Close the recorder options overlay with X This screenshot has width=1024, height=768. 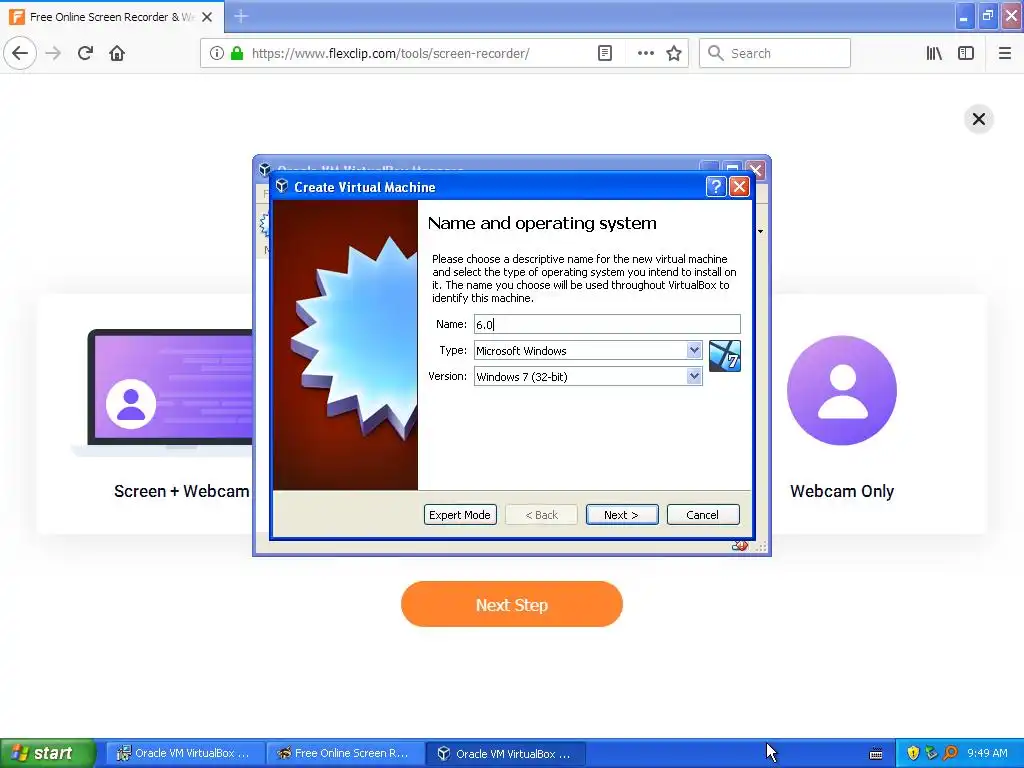coord(978,119)
